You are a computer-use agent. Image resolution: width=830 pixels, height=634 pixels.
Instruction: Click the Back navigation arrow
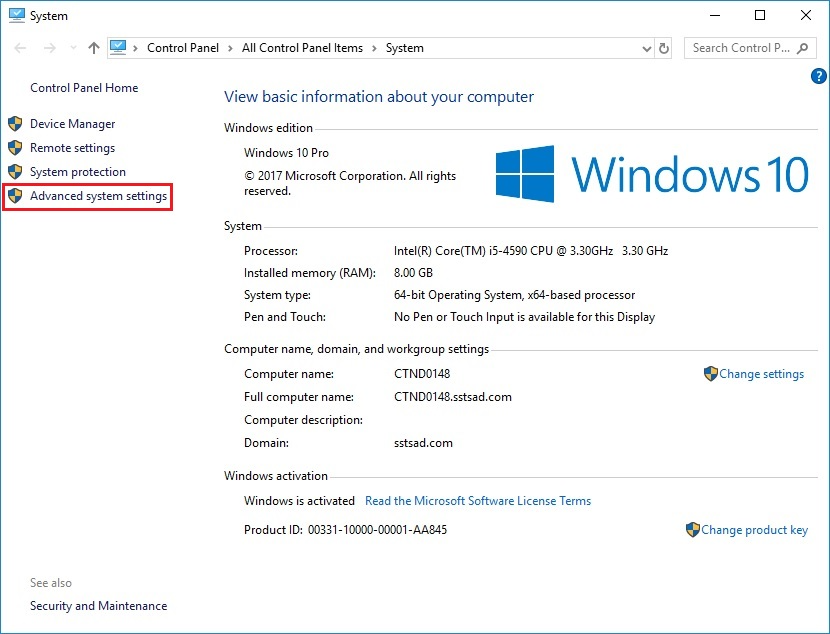[20, 48]
